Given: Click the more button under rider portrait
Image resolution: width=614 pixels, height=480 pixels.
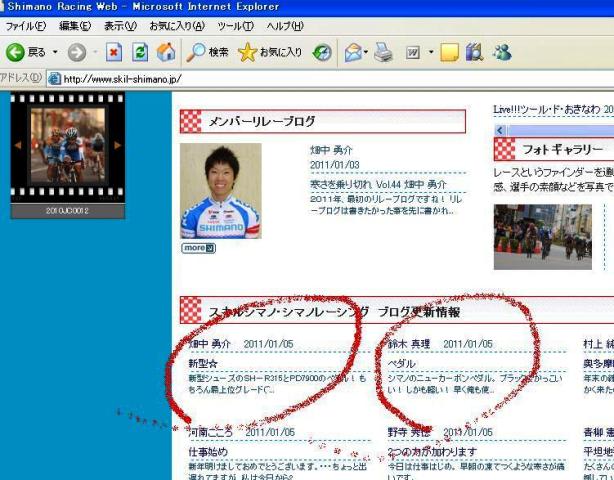Looking at the screenshot, I should tap(199, 248).
